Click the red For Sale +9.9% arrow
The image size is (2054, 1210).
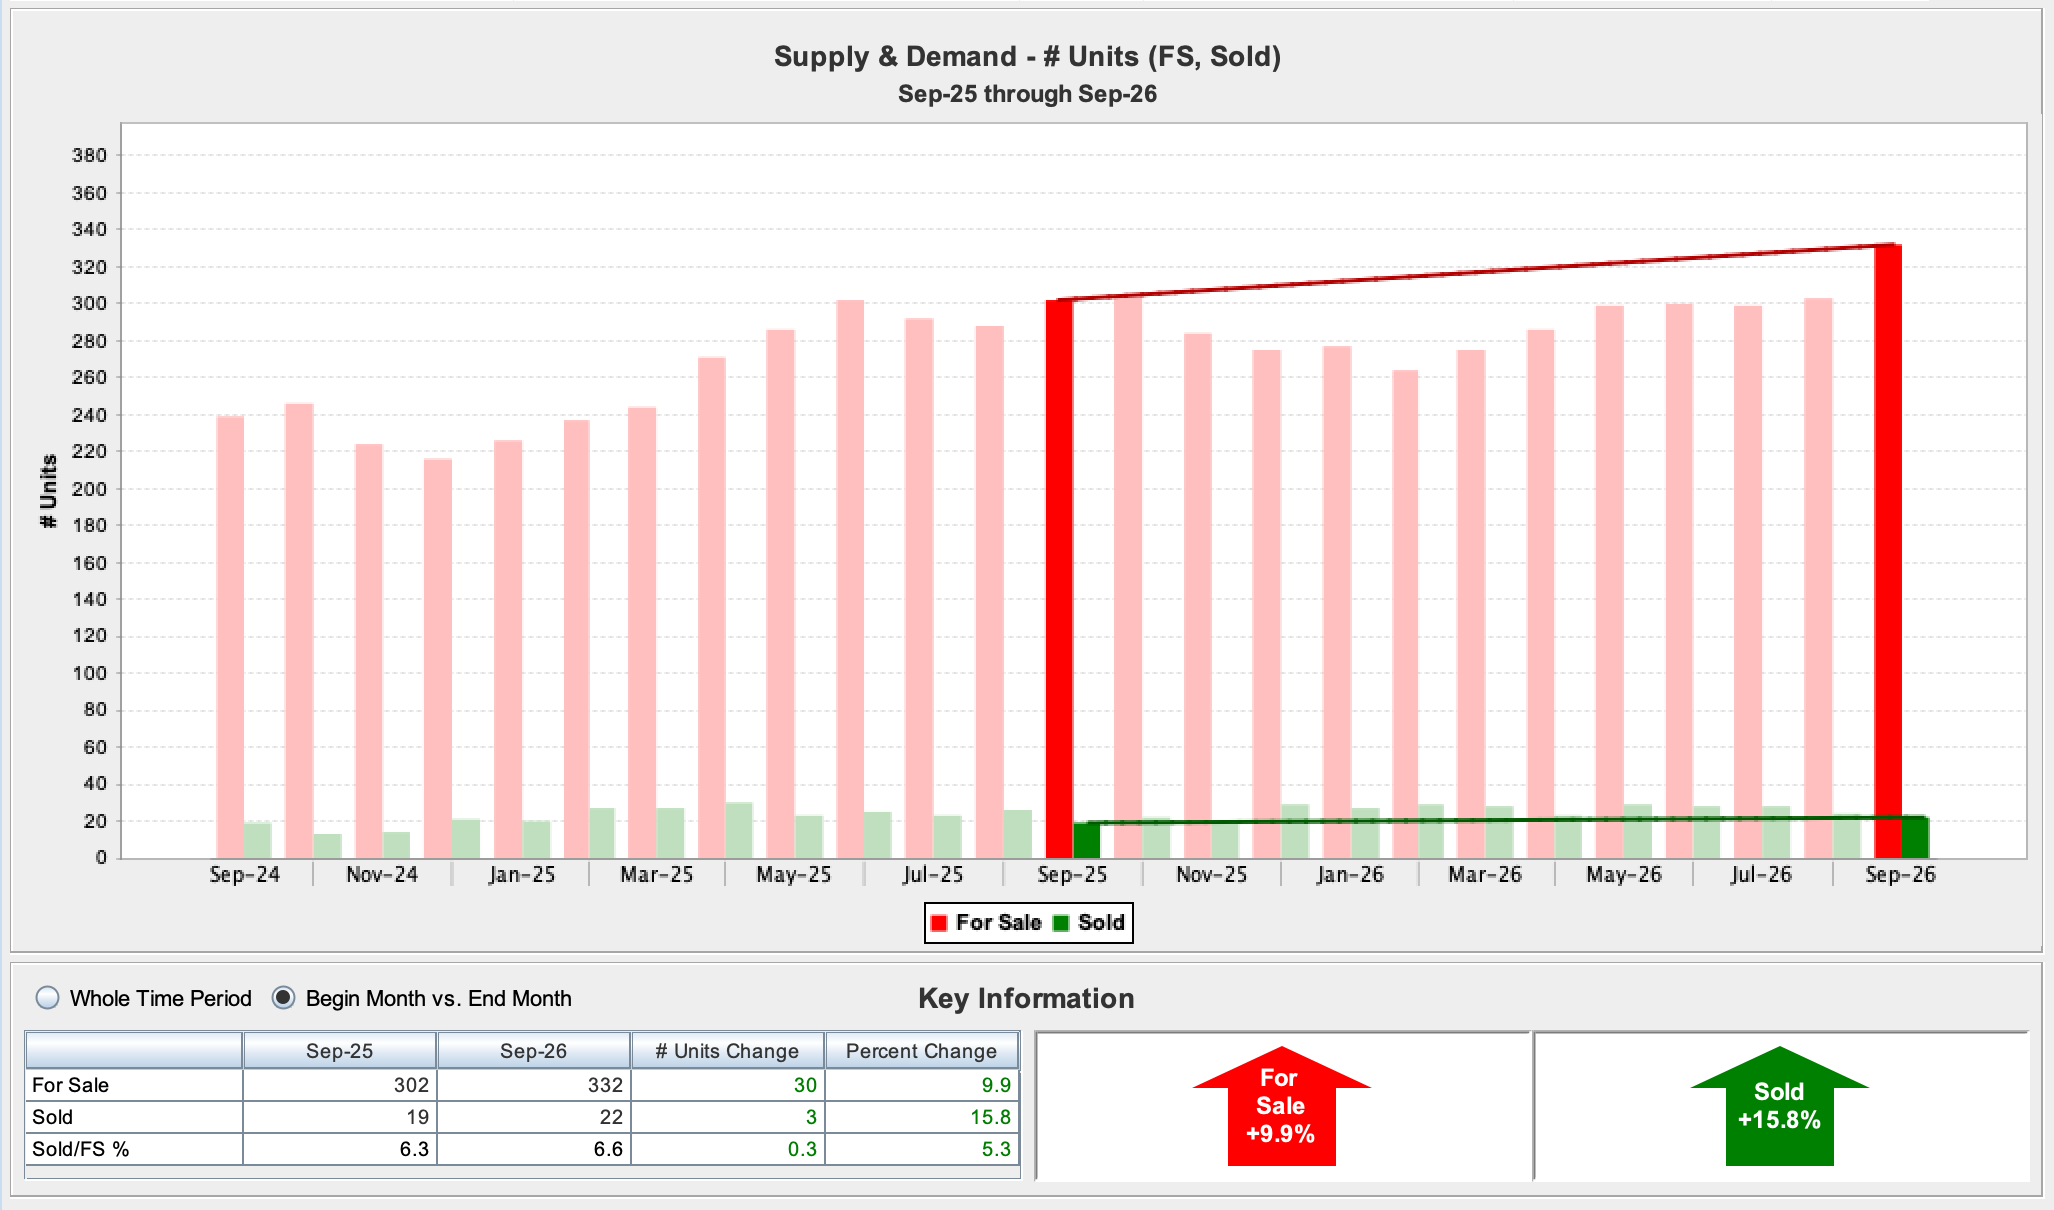coord(1281,1106)
